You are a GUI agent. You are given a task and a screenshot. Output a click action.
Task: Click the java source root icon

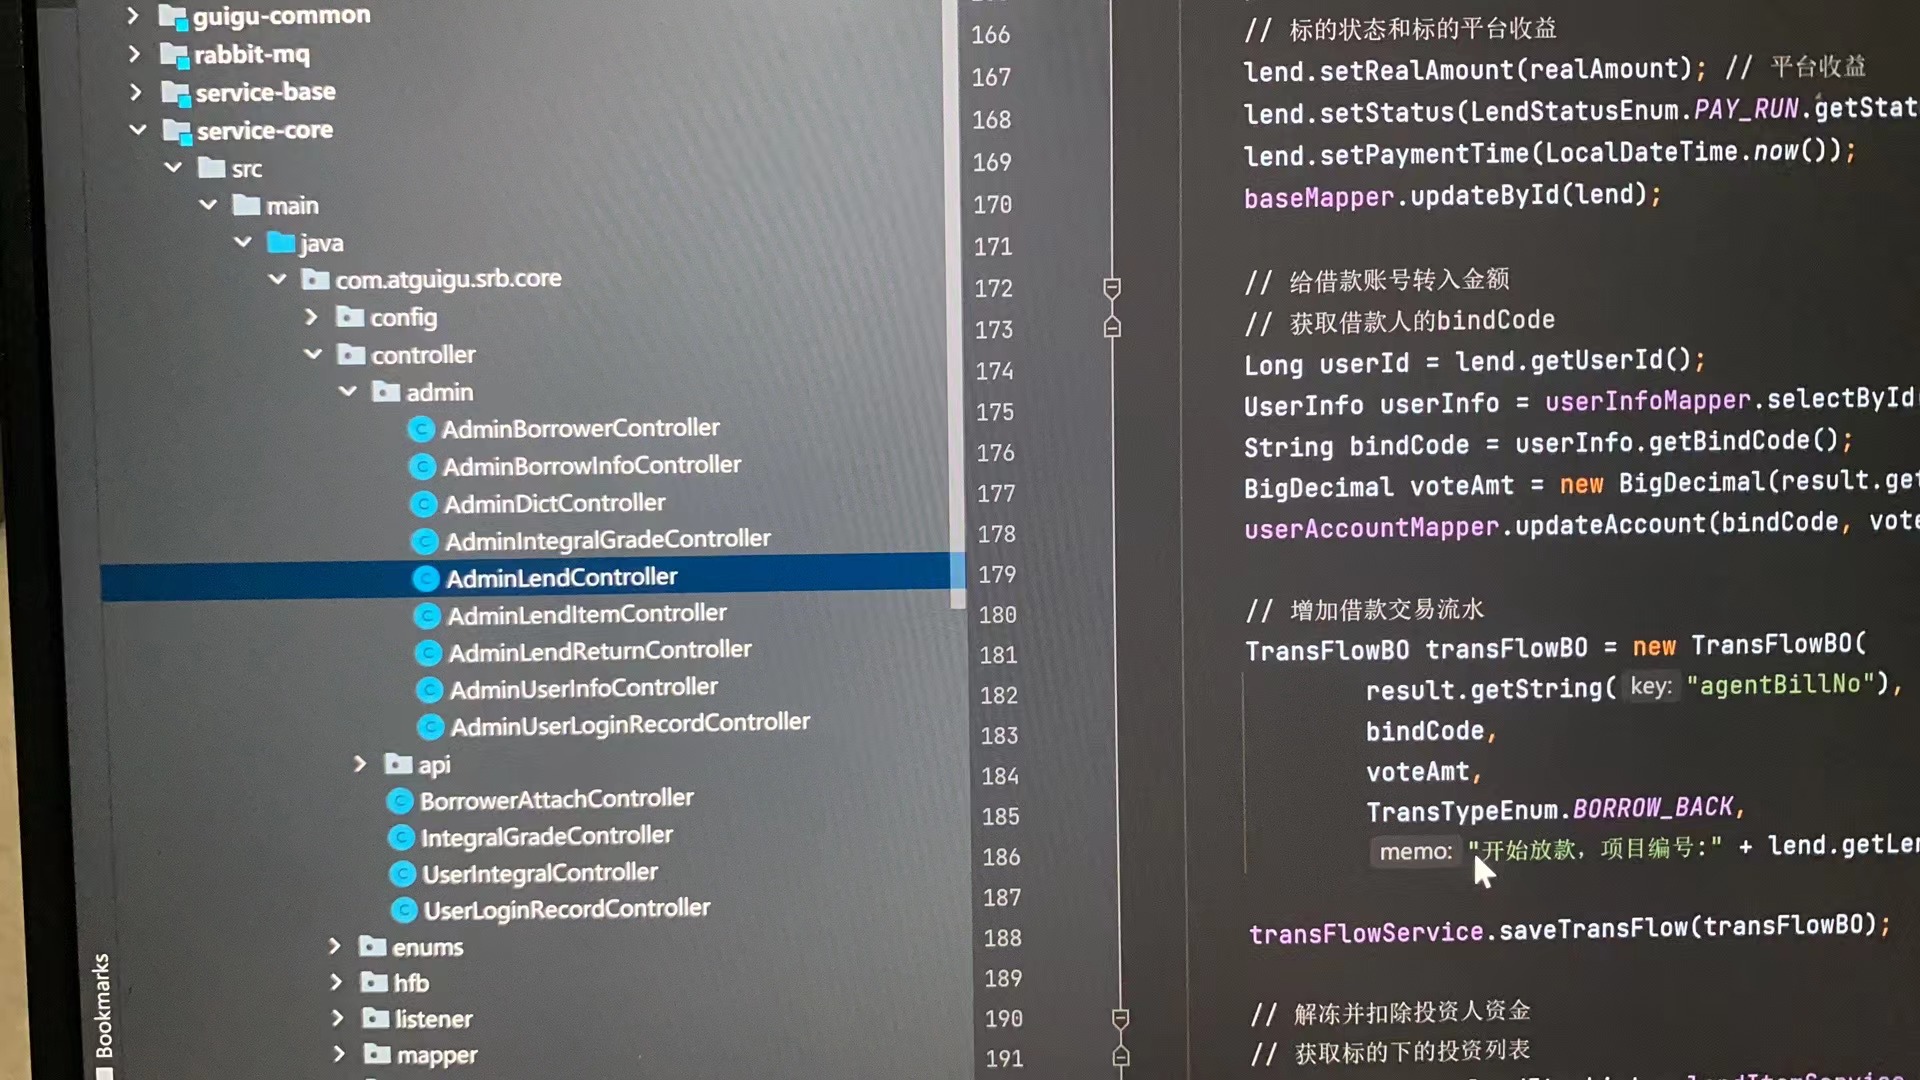(281, 242)
